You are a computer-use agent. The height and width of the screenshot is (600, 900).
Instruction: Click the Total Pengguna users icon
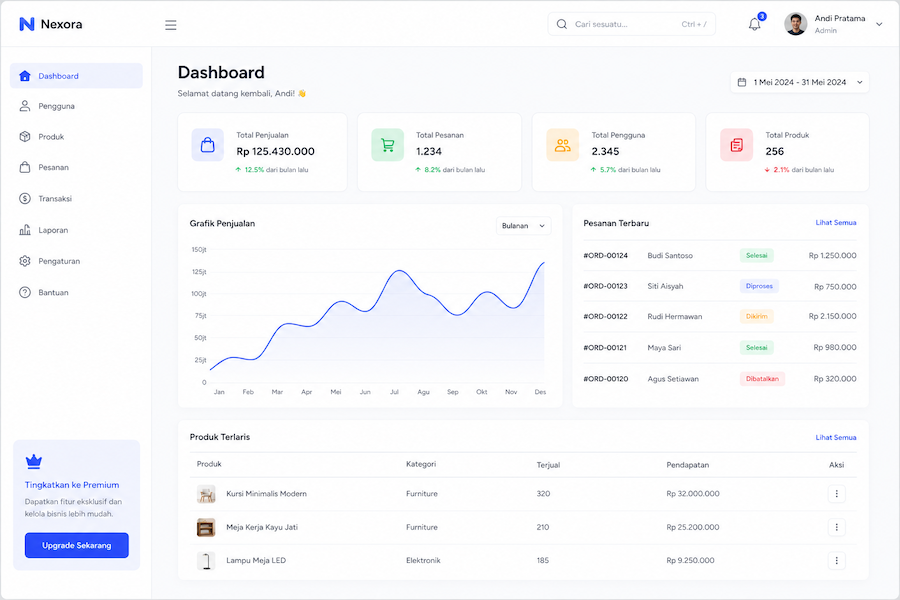tap(562, 145)
